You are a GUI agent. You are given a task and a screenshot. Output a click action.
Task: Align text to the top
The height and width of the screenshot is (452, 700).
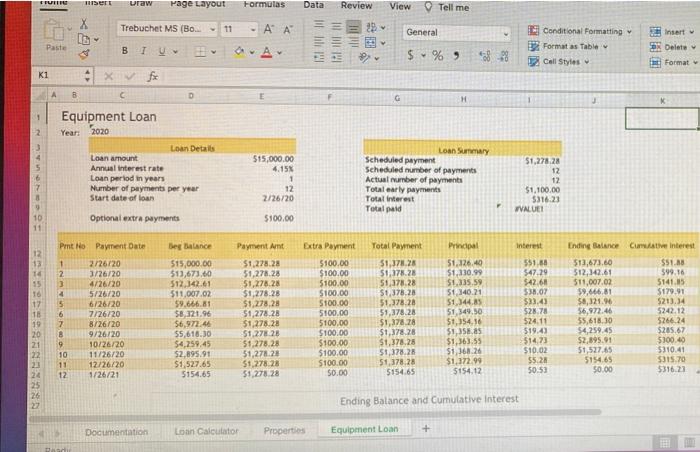[319, 25]
